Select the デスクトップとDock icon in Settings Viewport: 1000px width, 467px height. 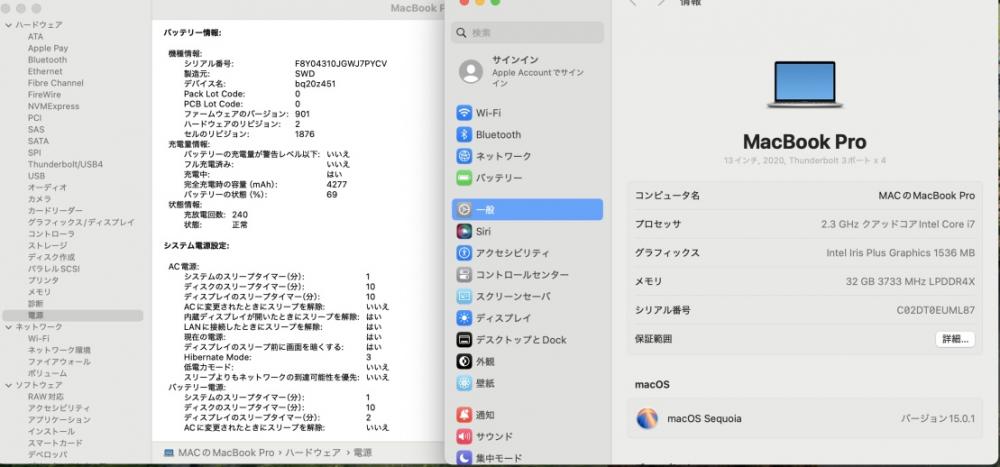(464, 340)
